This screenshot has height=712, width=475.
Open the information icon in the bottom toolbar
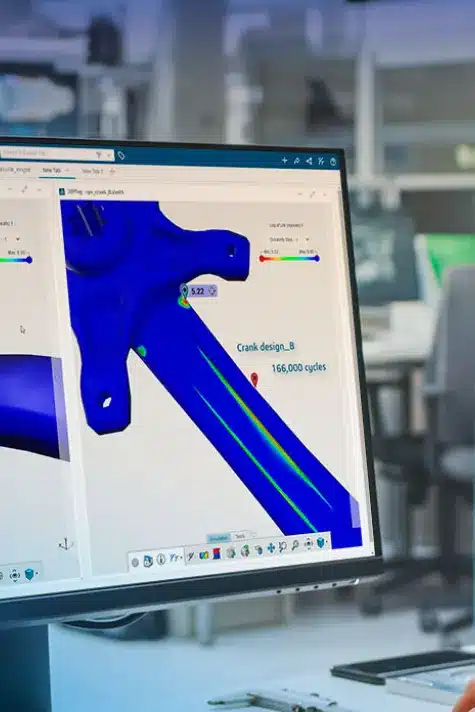(161, 559)
